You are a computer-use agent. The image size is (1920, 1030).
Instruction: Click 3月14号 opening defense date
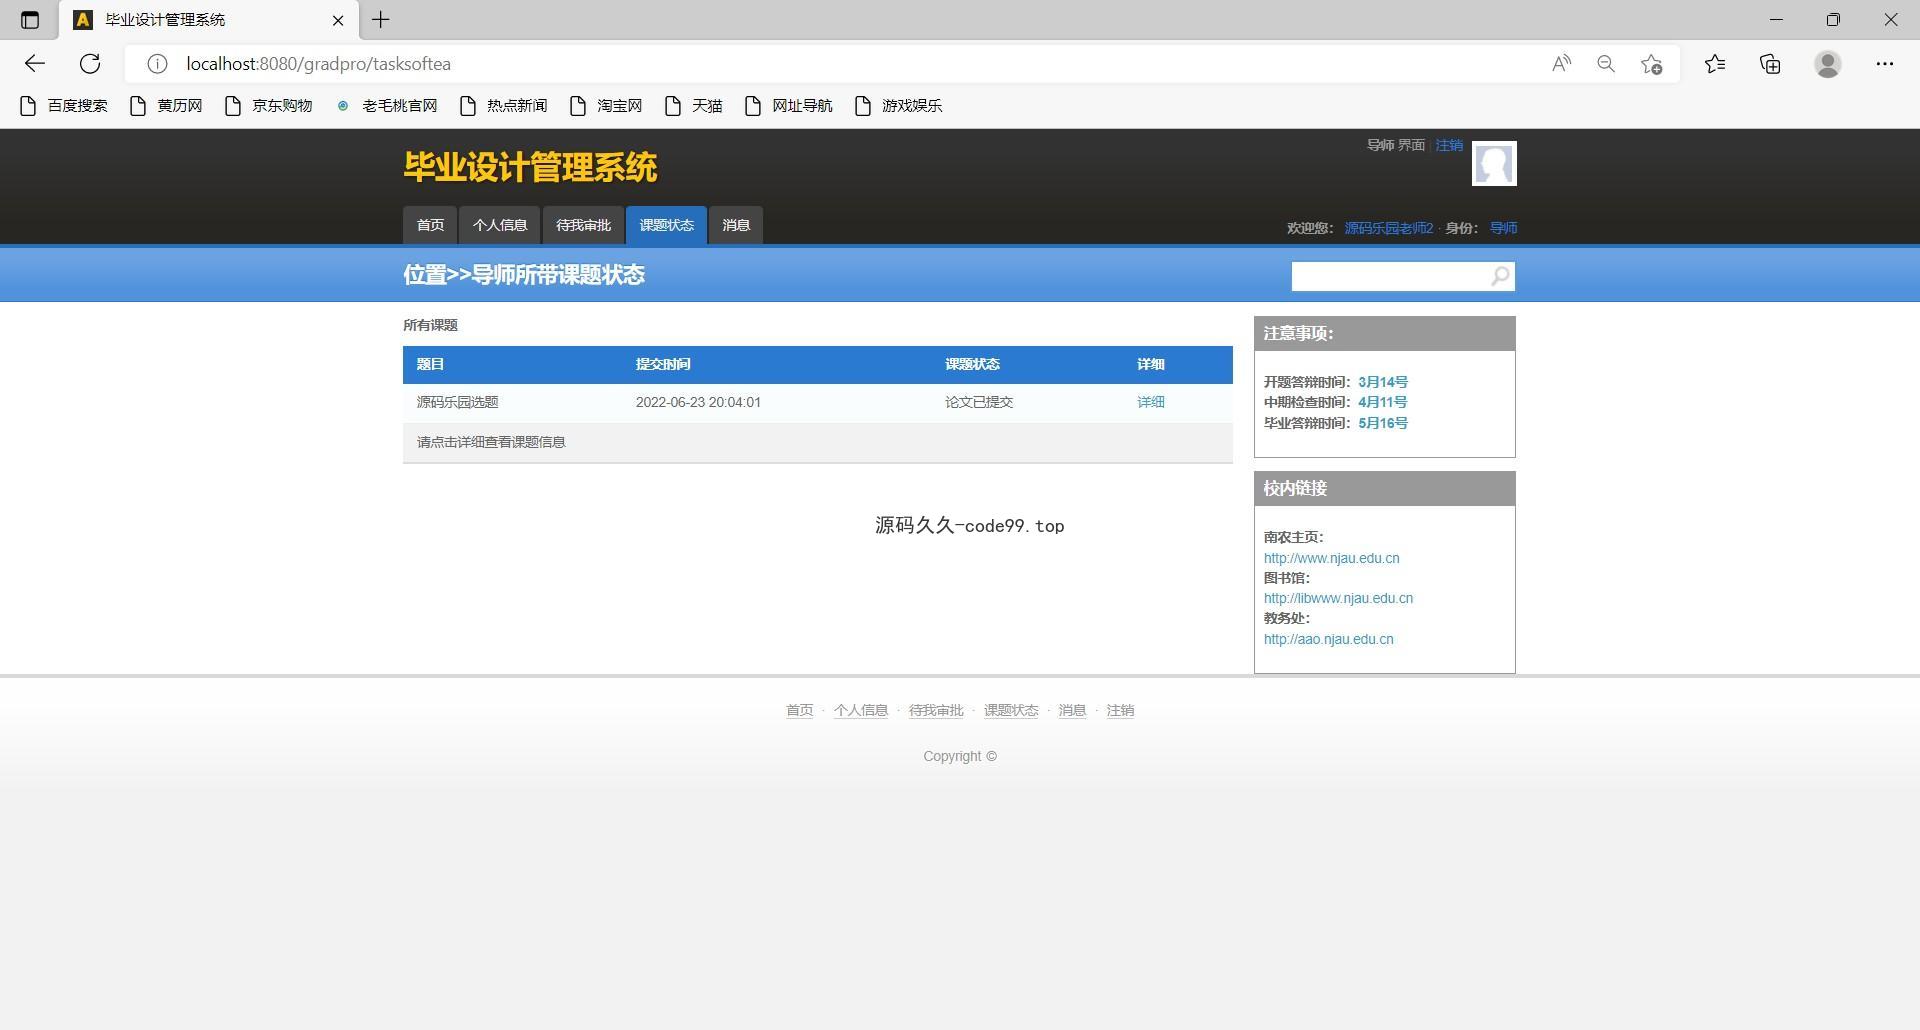coord(1383,382)
